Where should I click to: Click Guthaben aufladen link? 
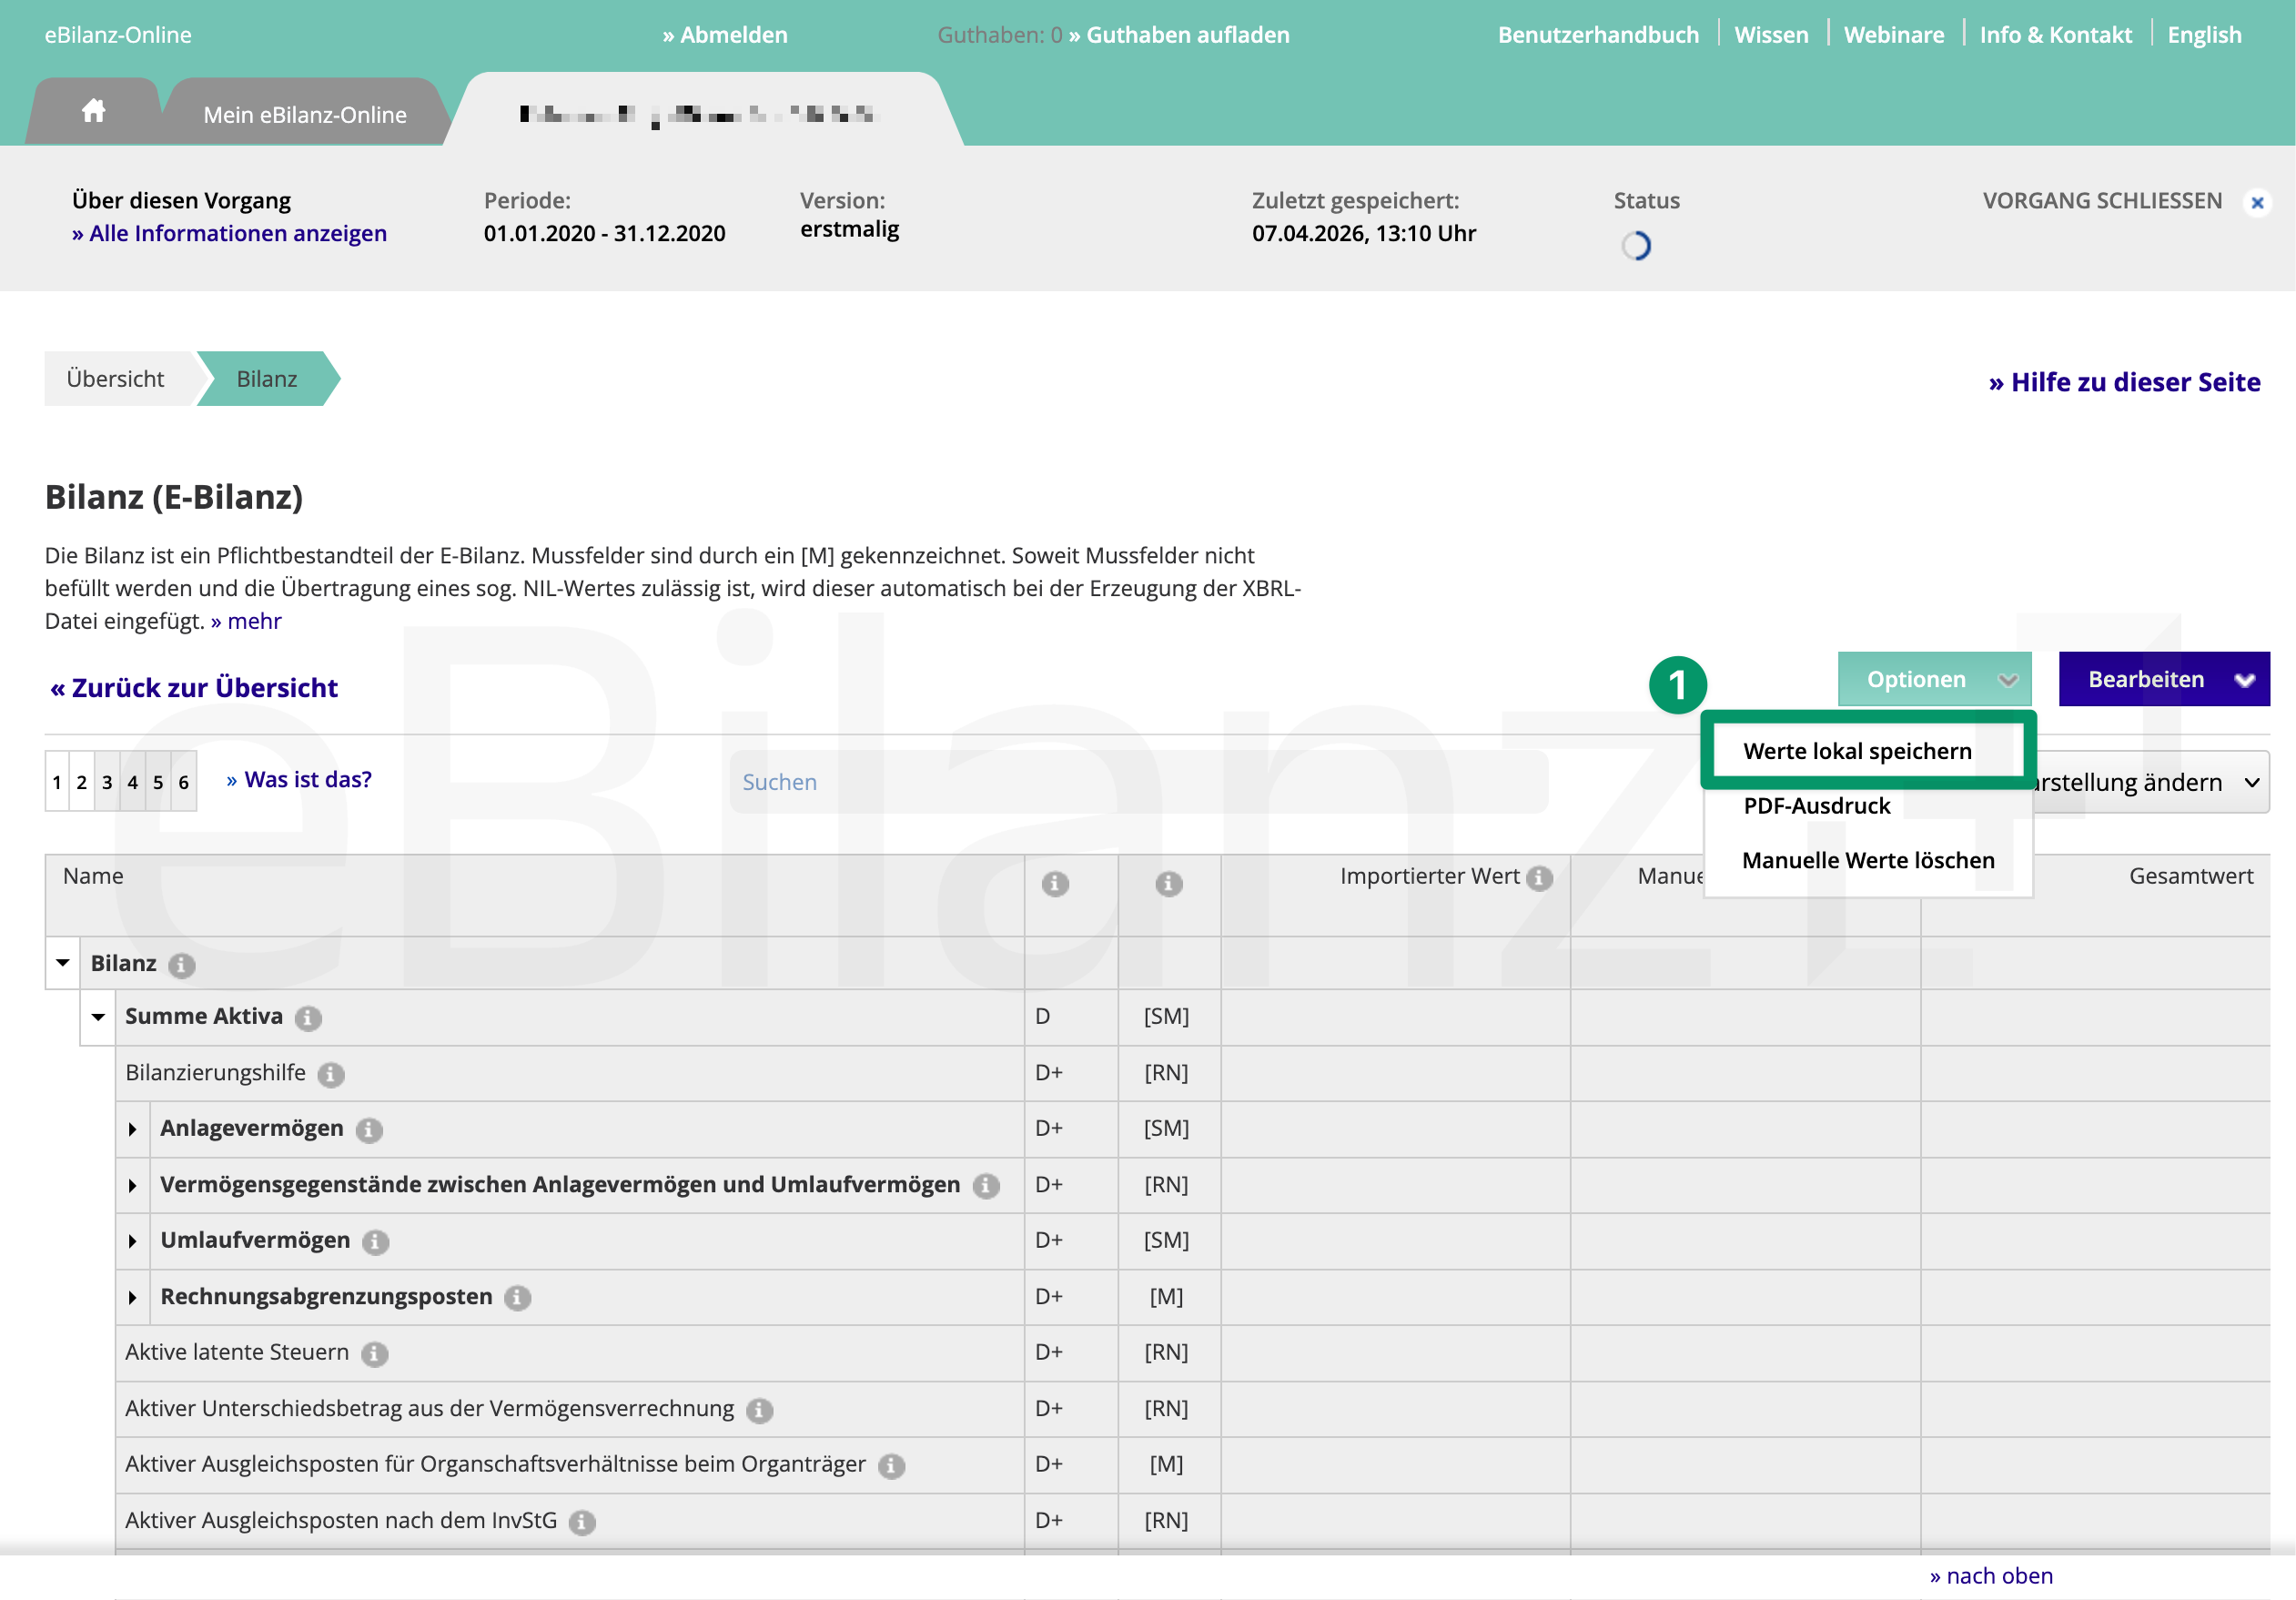pyautogui.click(x=1179, y=35)
